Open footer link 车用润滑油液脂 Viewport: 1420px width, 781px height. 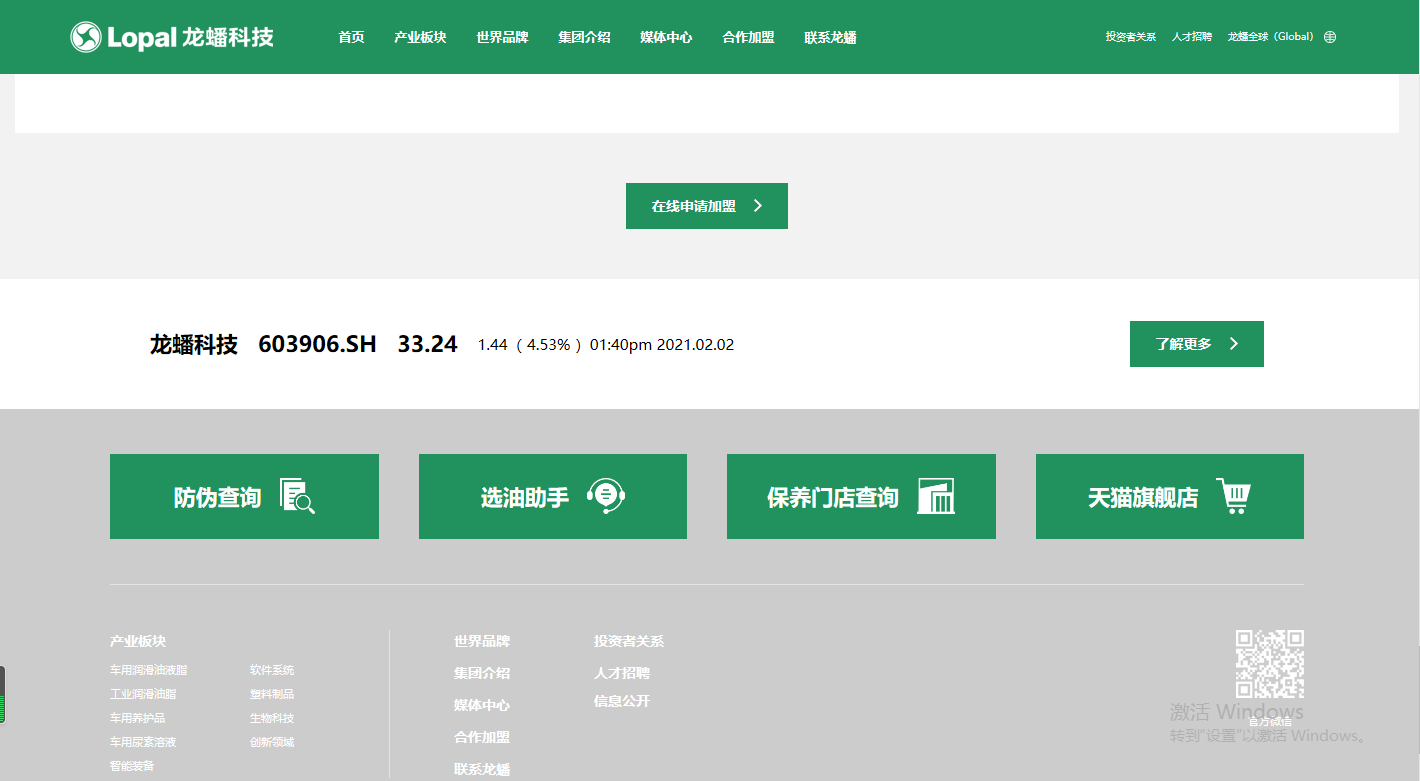click(x=149, y=670)
